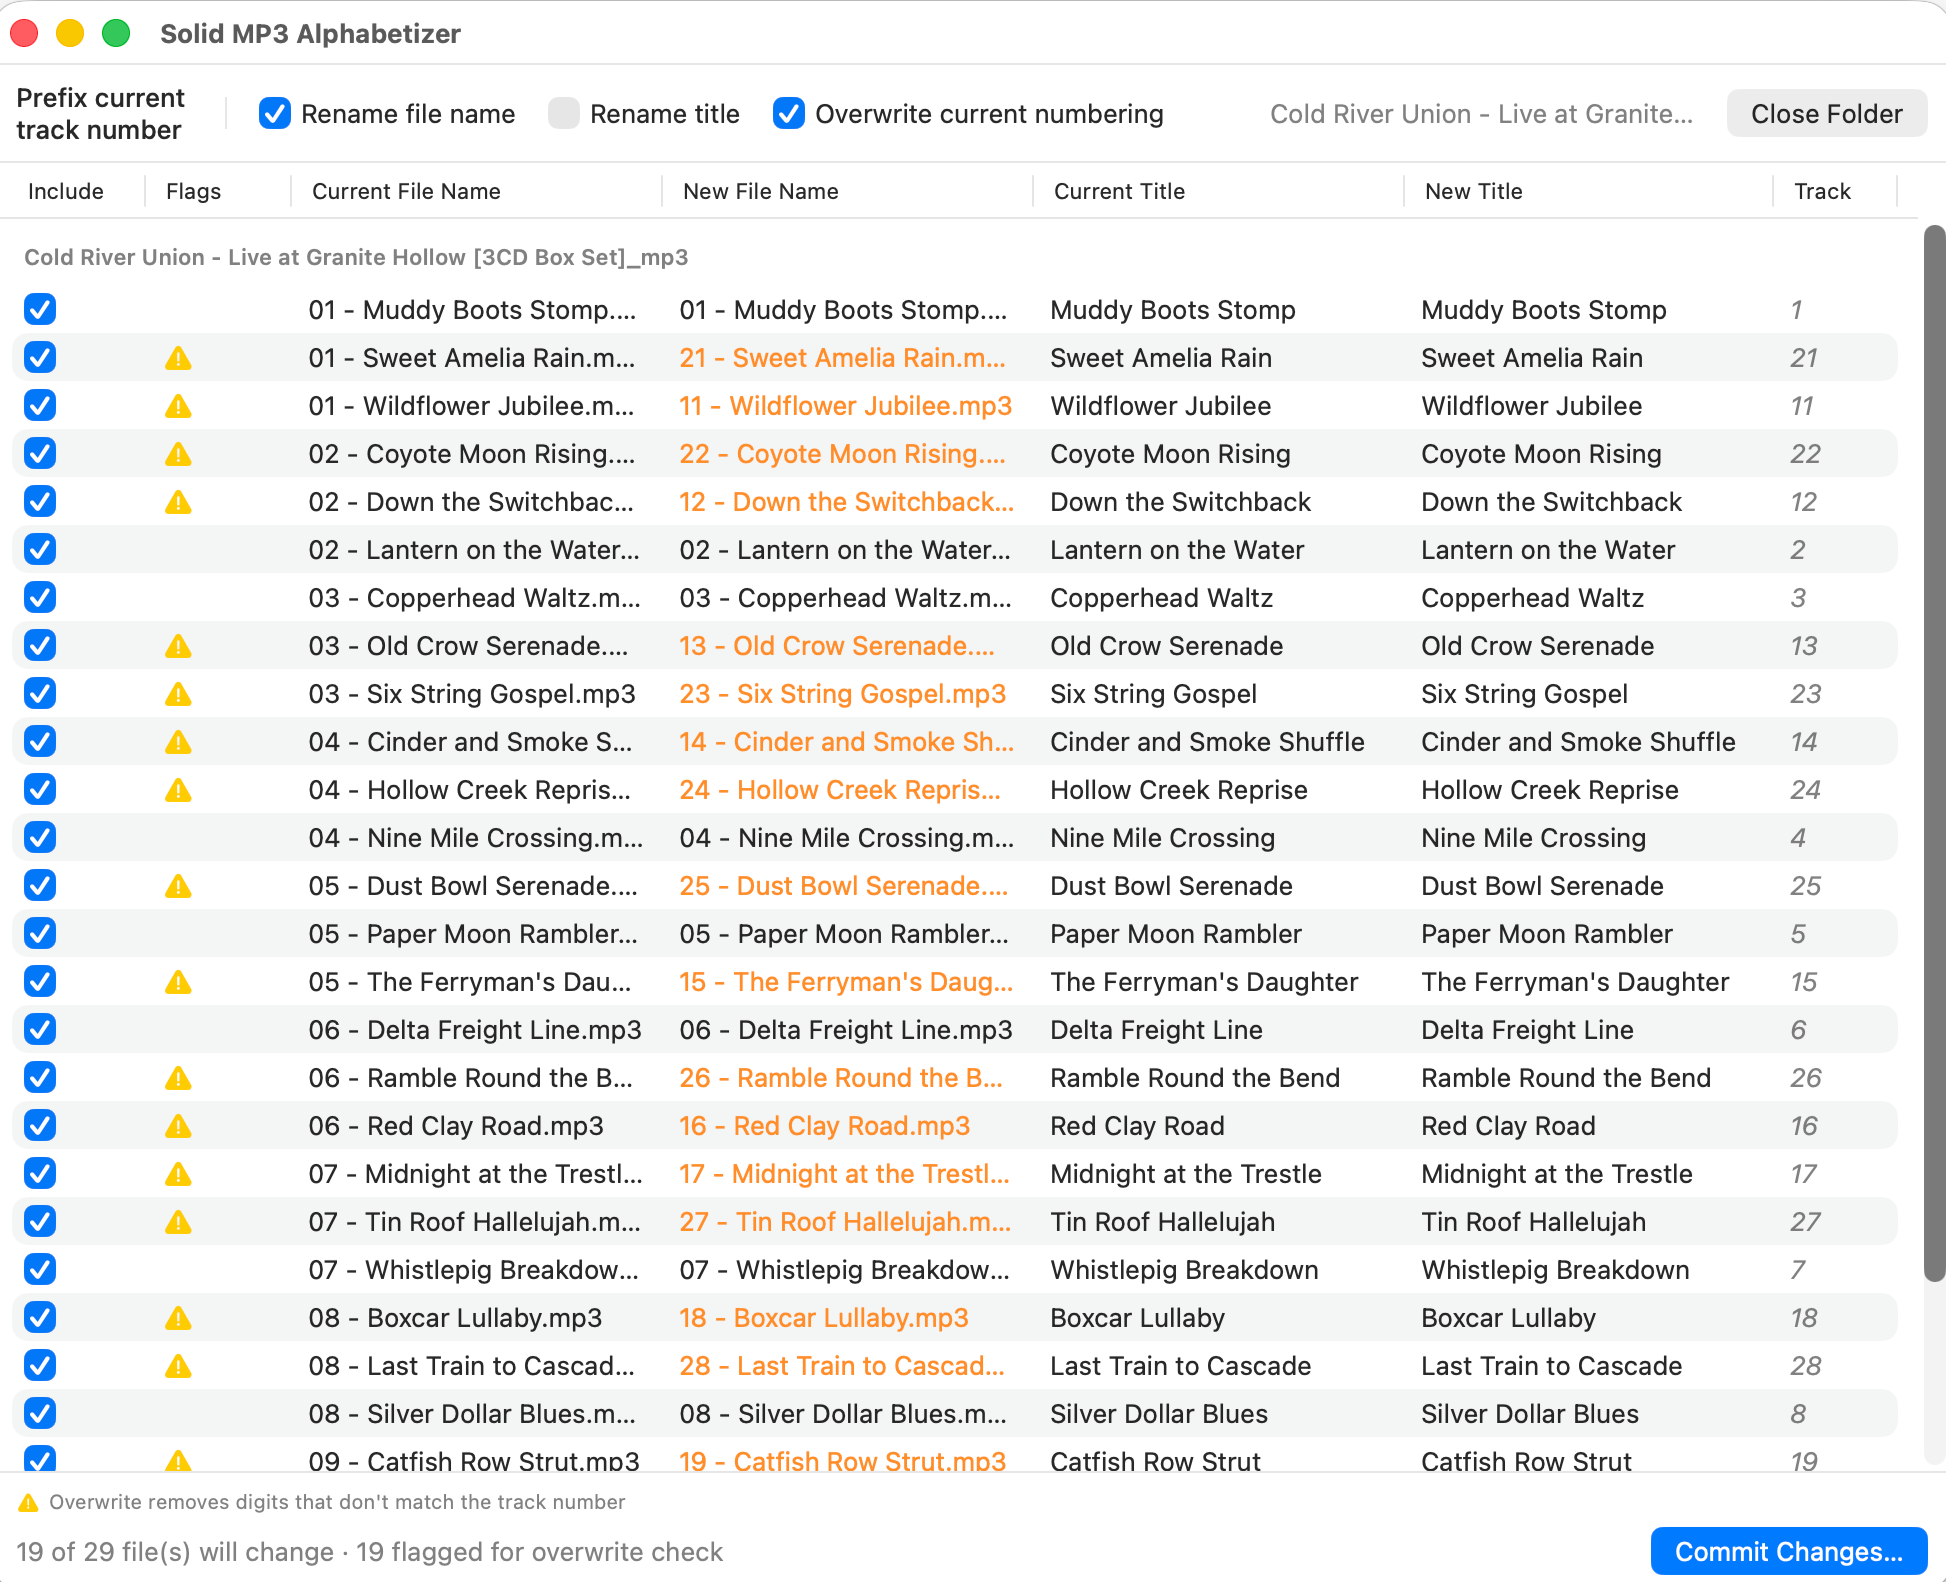Uncheck Include for Delta Freight Line

(x=40, y=1030)
